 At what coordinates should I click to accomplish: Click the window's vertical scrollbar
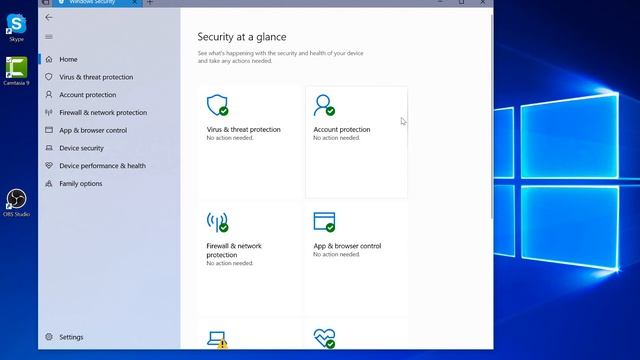click(x=491, y=116)
